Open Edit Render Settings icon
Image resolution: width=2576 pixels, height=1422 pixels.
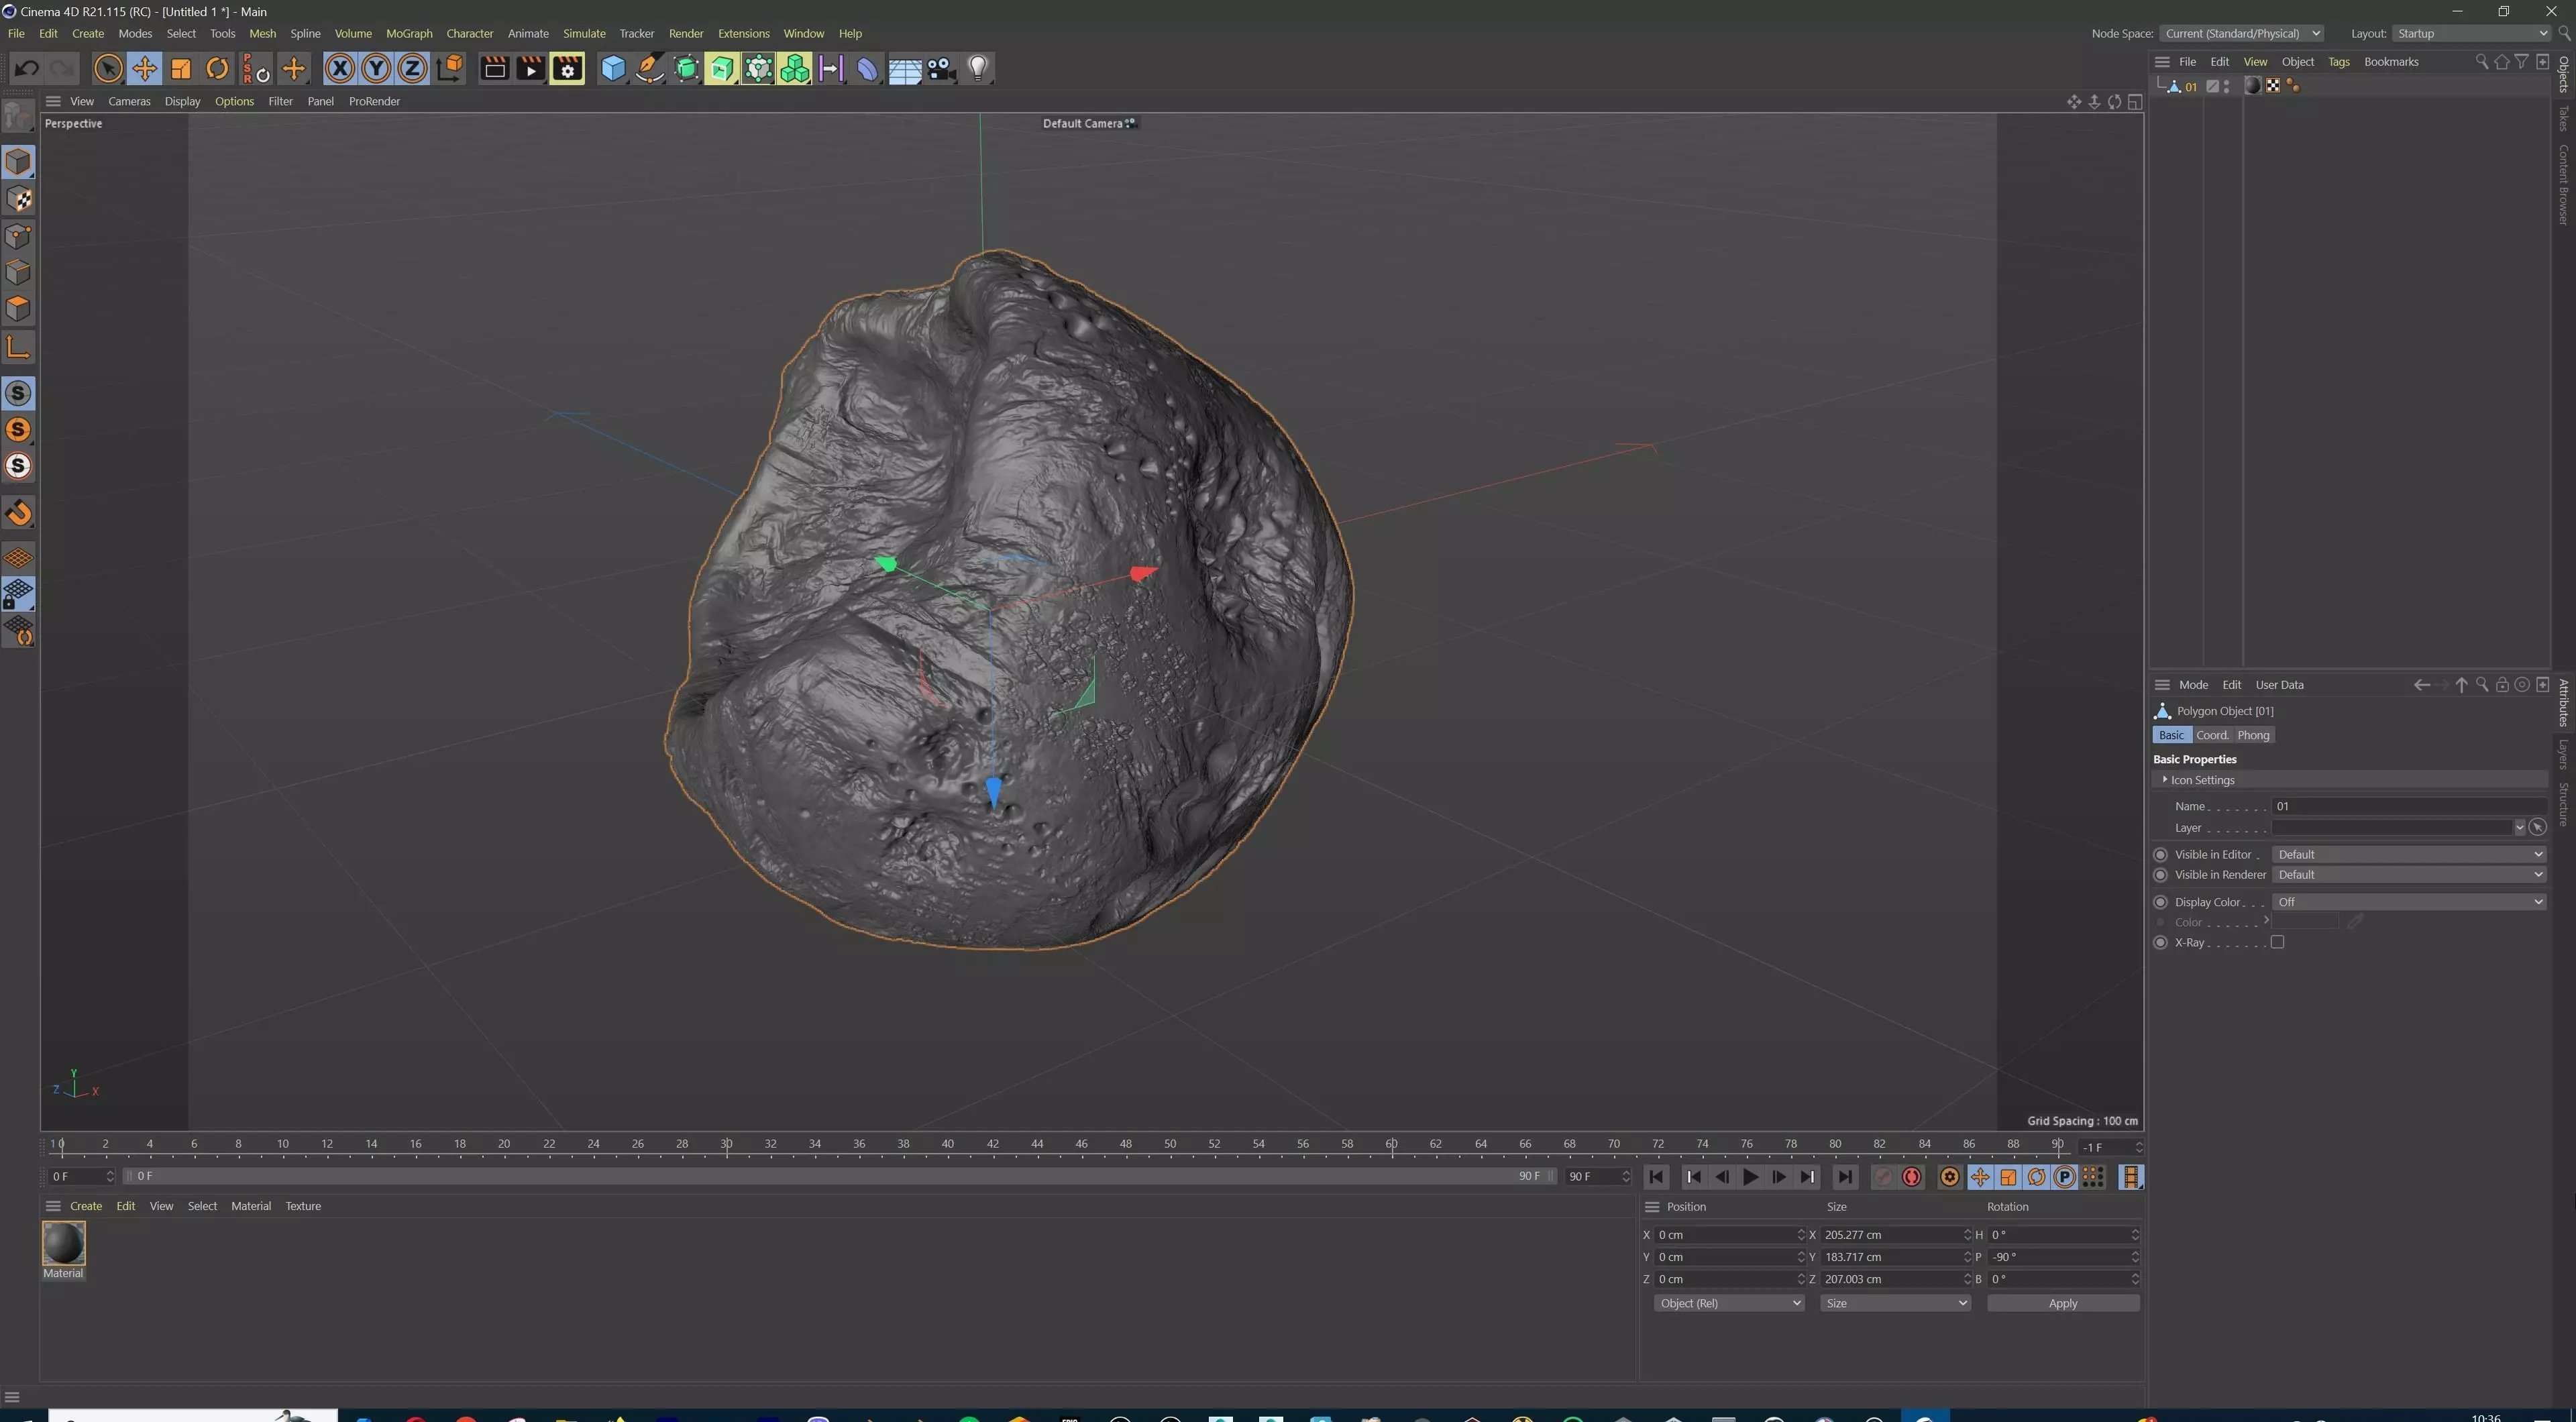coord(567,69)
